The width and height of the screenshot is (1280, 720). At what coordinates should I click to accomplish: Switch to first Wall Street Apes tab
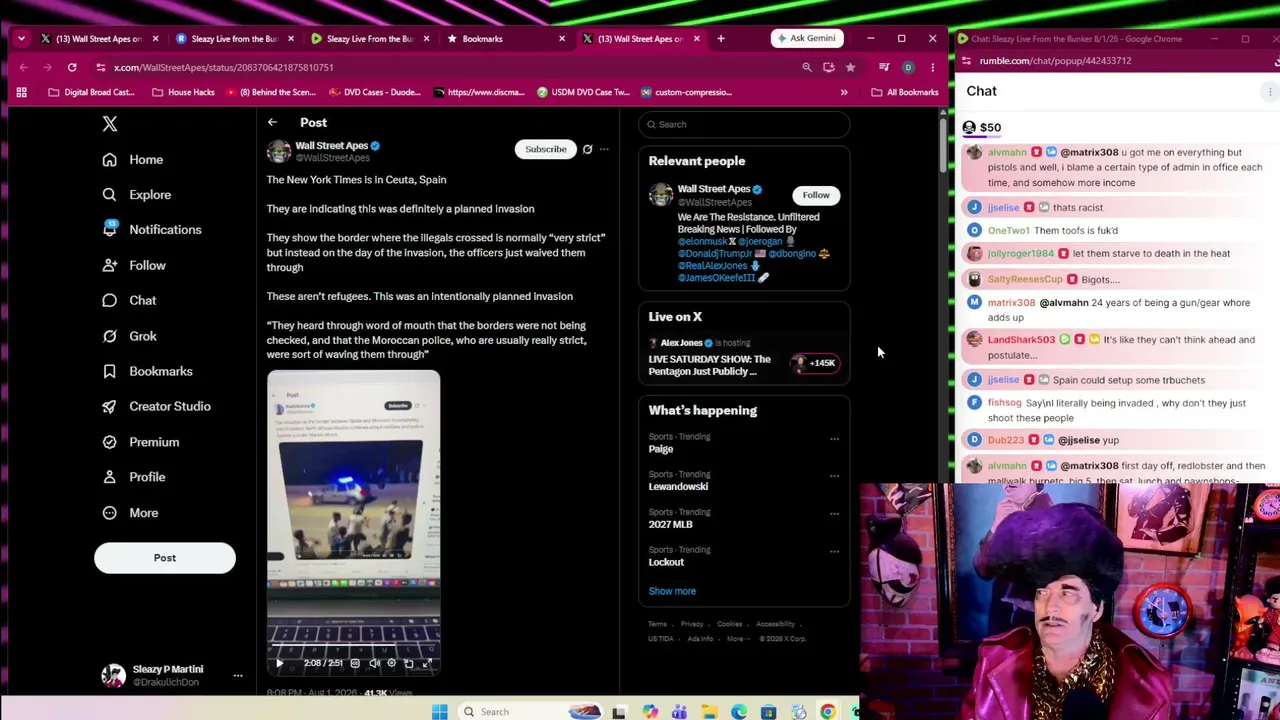point(98,39)
